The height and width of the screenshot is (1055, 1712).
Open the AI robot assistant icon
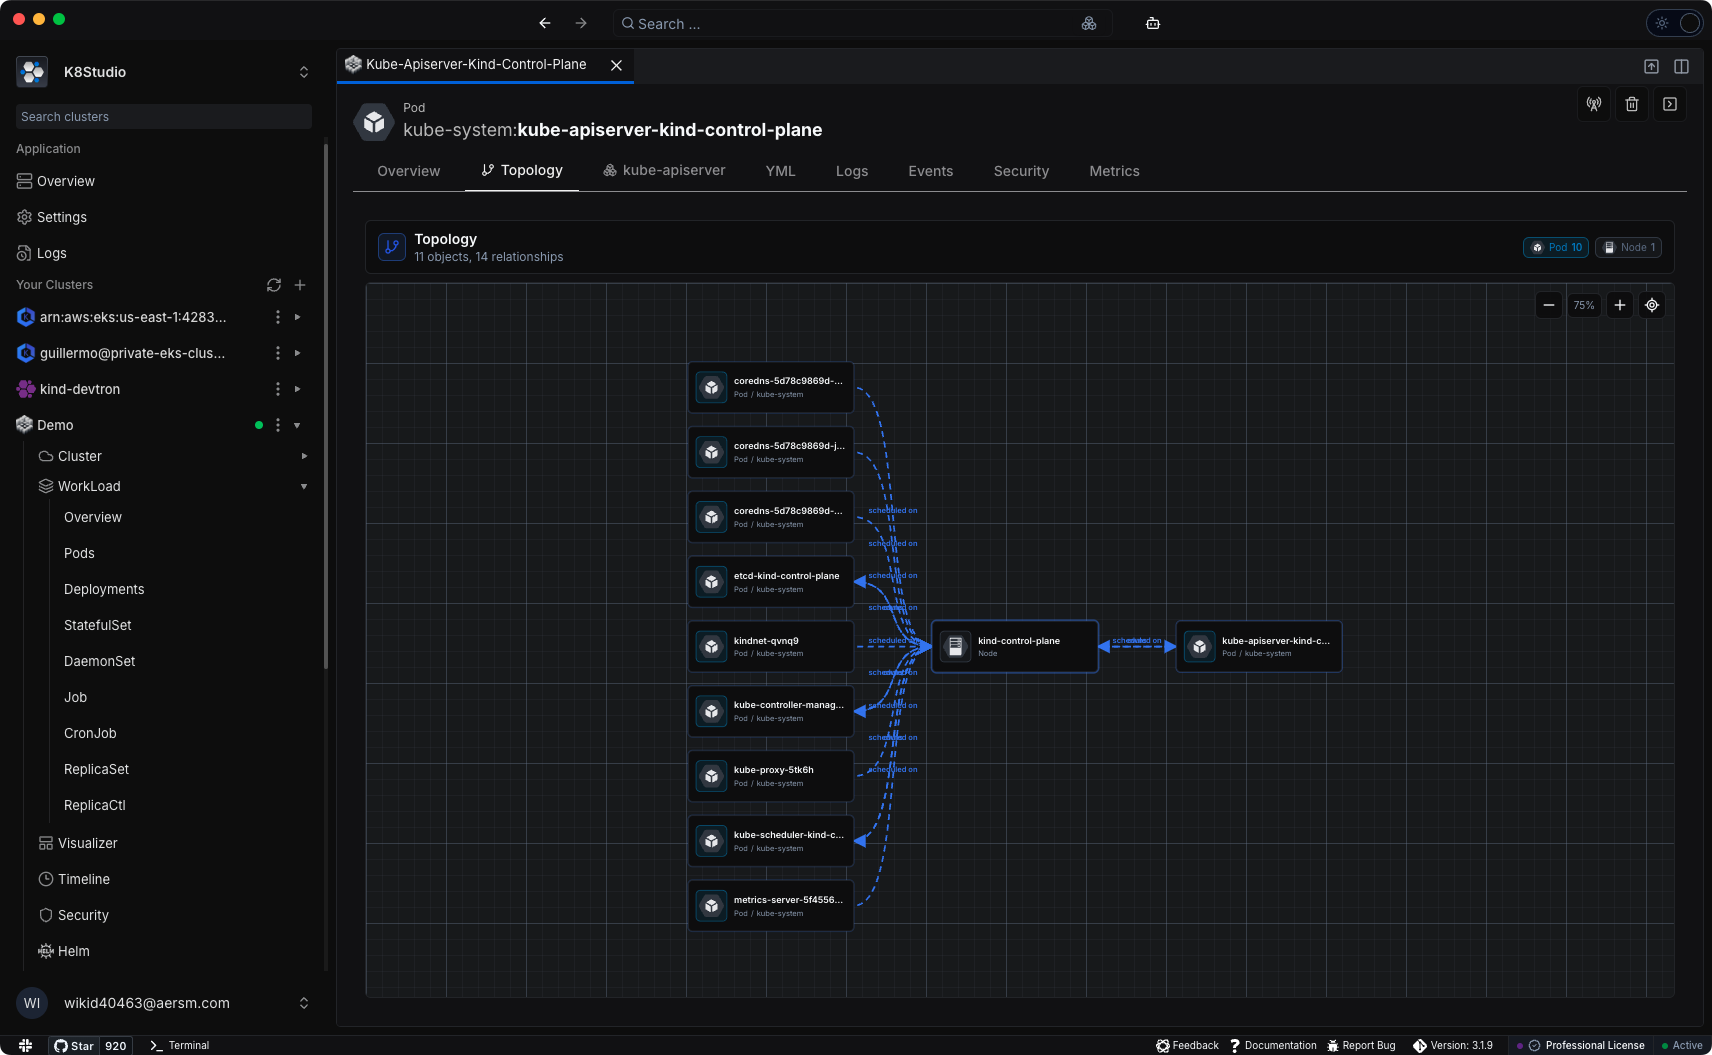pos(1153,23)
